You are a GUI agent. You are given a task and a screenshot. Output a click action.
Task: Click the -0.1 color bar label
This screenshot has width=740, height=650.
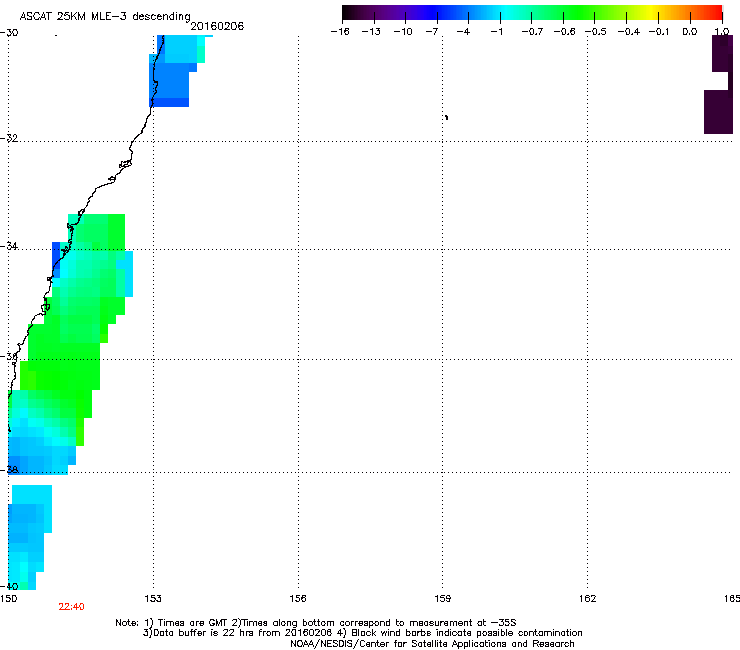coord(659,32)
